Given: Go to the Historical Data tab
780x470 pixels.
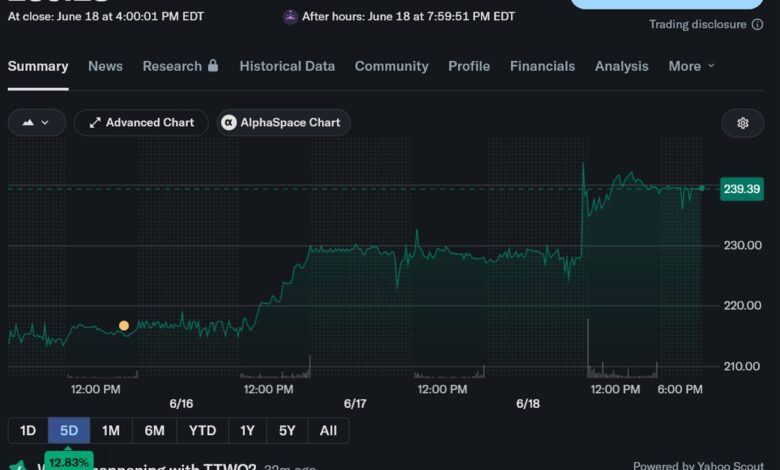Looking at the screenshot, I should tap(287, 66).
